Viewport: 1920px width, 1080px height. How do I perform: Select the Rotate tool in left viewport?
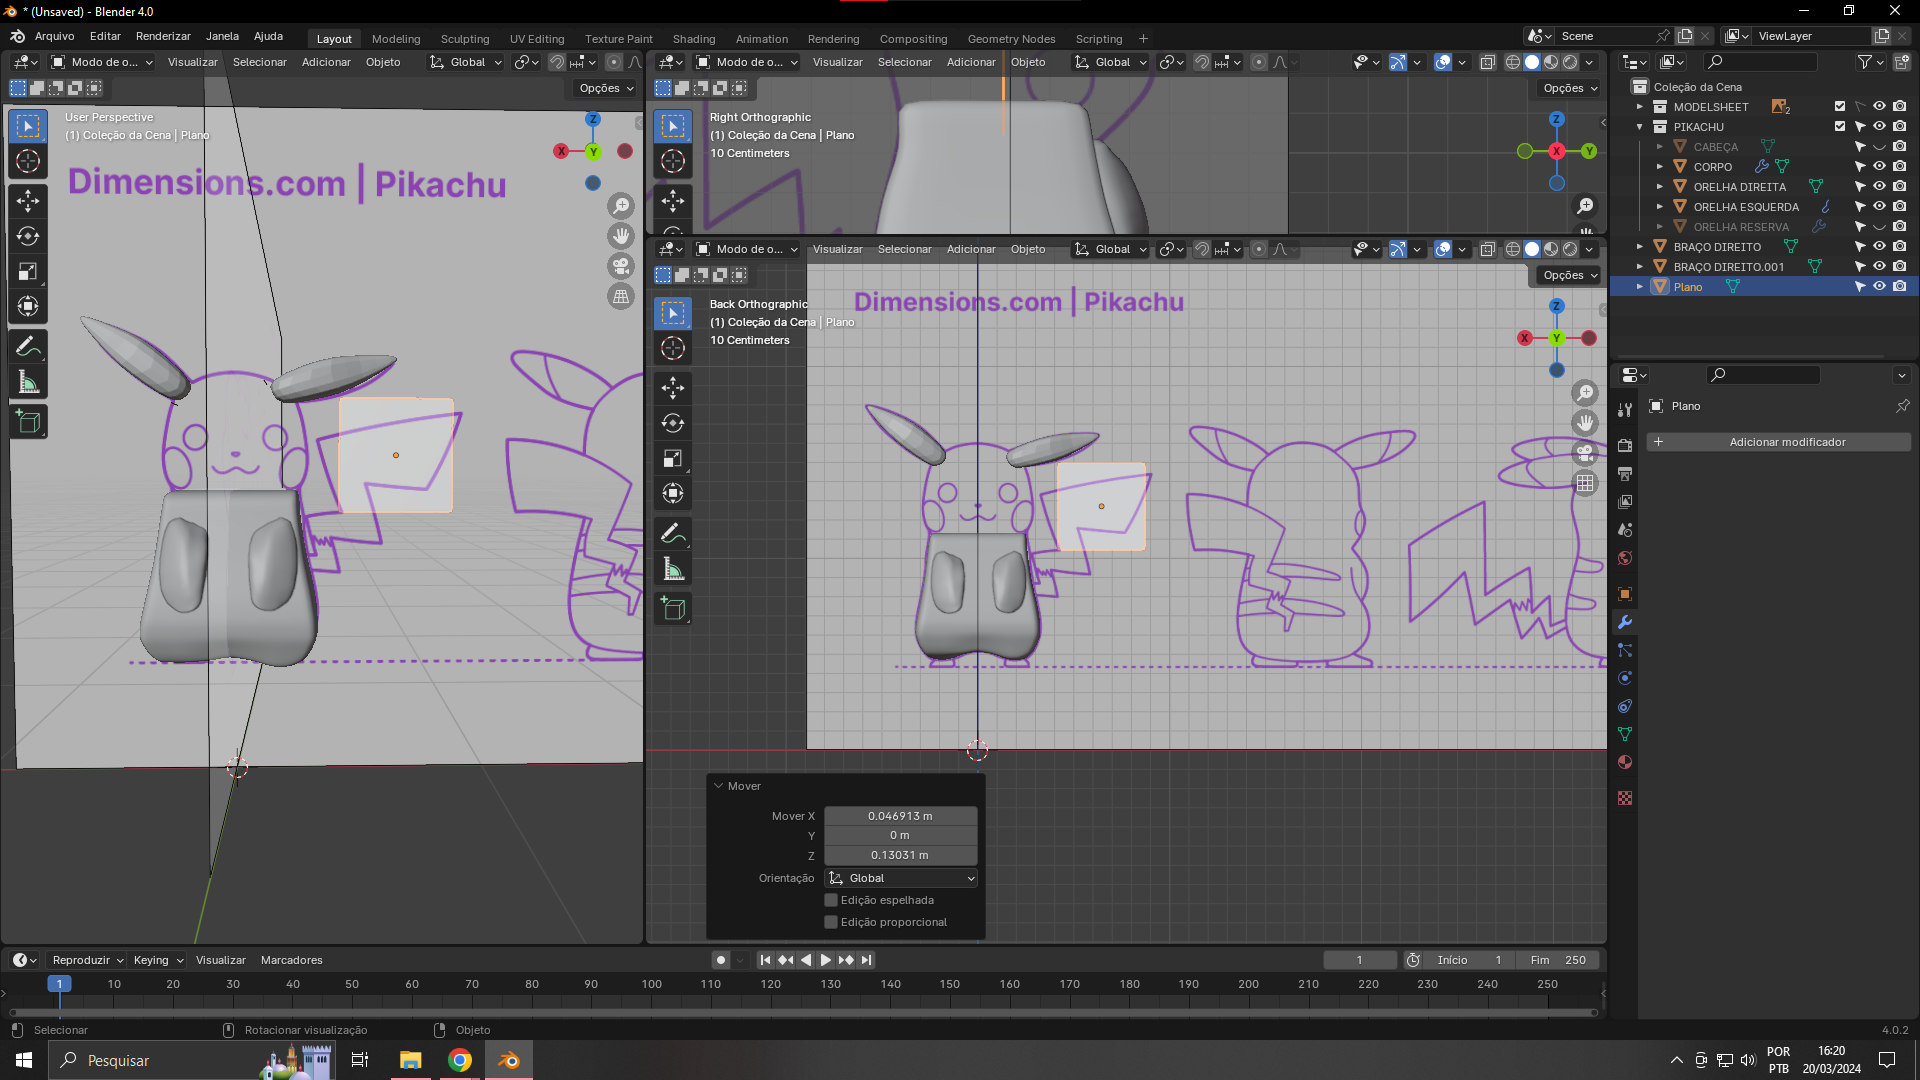28,236
